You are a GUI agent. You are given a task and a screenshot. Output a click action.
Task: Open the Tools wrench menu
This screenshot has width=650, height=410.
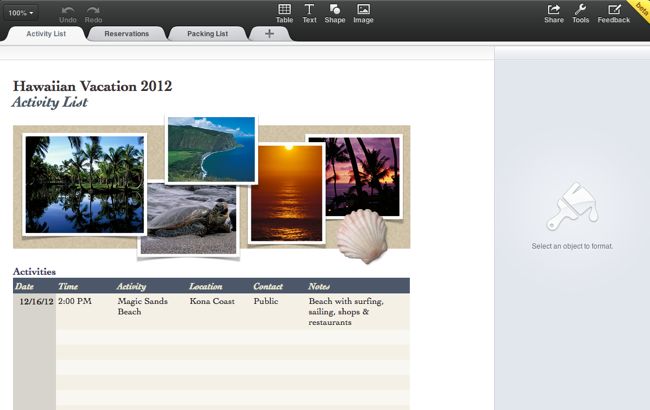(580, 10)
